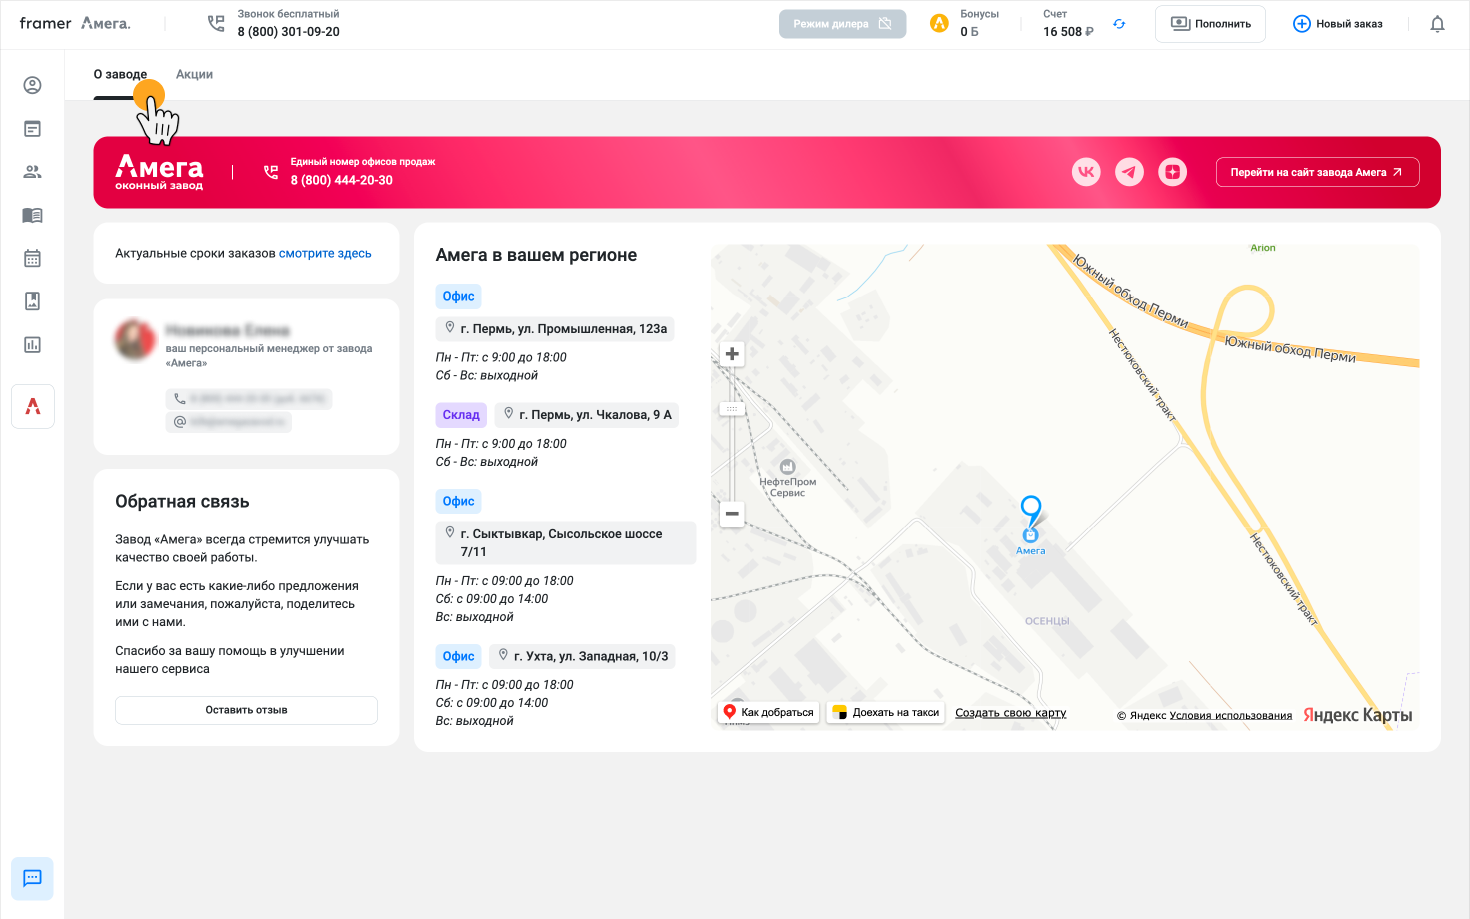1470x919 pixels.
Task: Toggle the Режим дилера mode button
Action: [842, 24]
